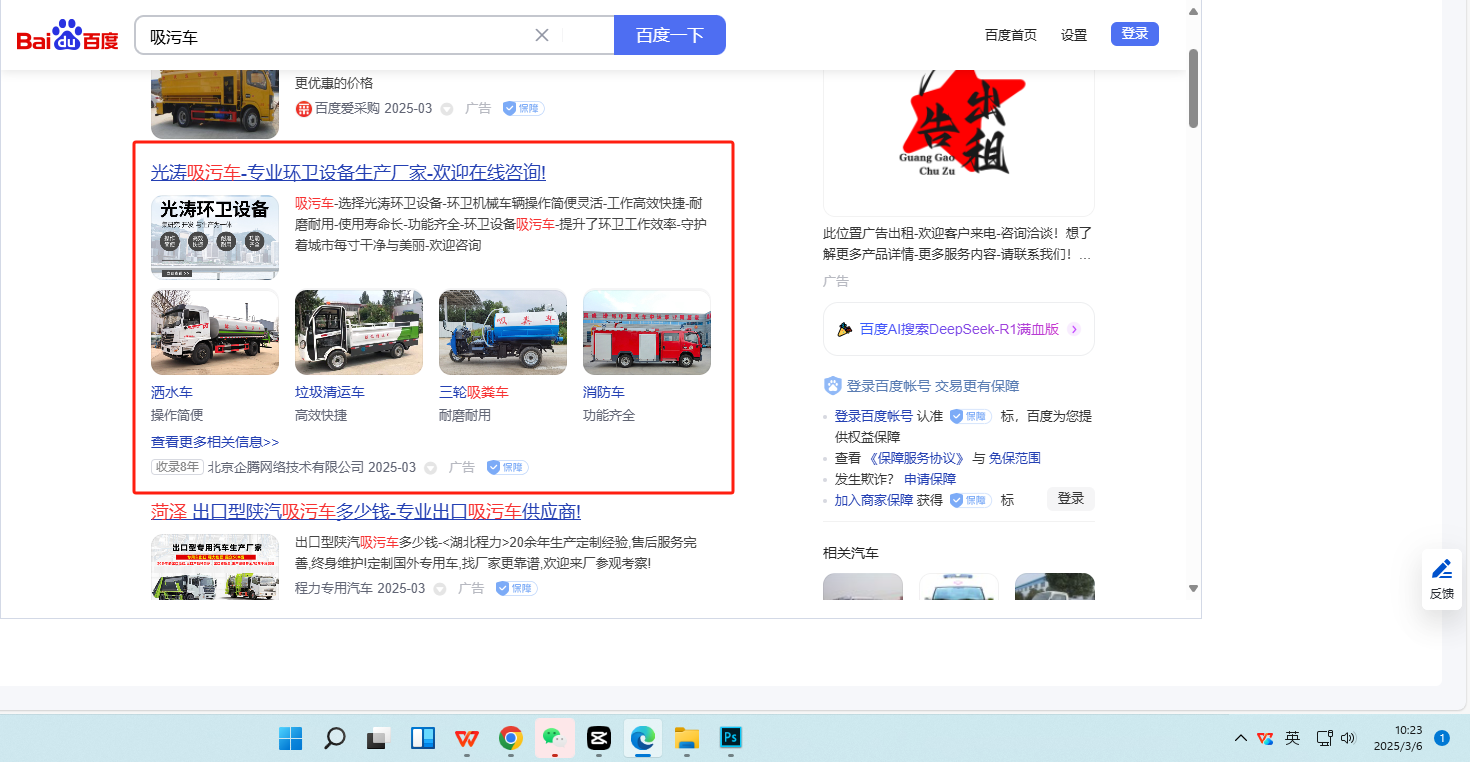
Task: Toggle the 英 input method indicator
Action: (x=1293, y=739)
